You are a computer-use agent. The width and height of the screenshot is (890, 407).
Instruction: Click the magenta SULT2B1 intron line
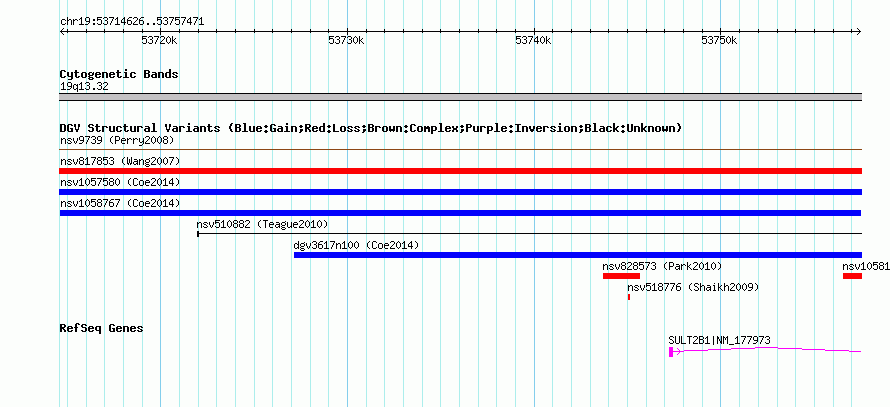pos(767,350)
